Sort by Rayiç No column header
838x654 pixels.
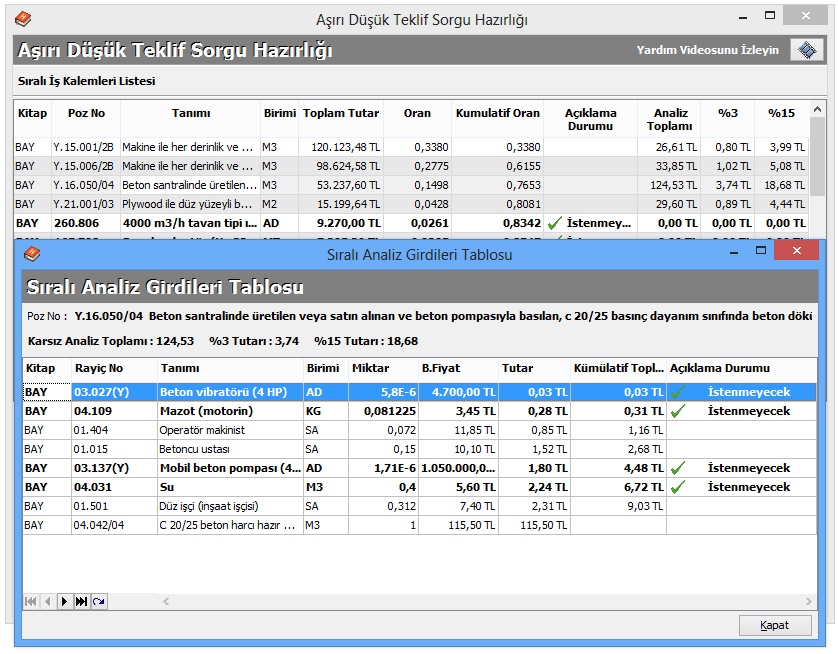tap(99, 368)
